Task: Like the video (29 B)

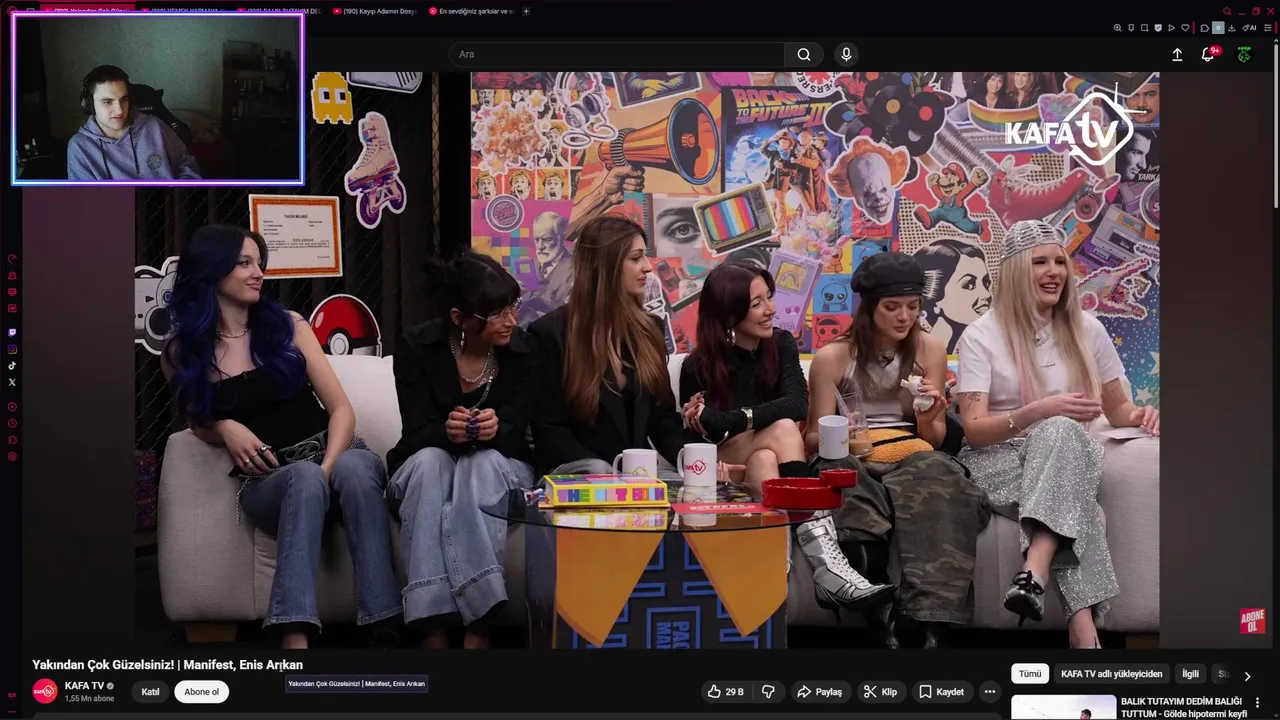Action: (x=726, y=691)
